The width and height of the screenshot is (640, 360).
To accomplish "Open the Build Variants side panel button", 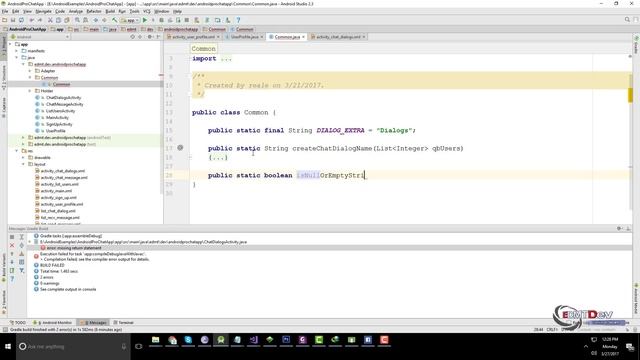I will pyautogui.click(x=4, y=268).
